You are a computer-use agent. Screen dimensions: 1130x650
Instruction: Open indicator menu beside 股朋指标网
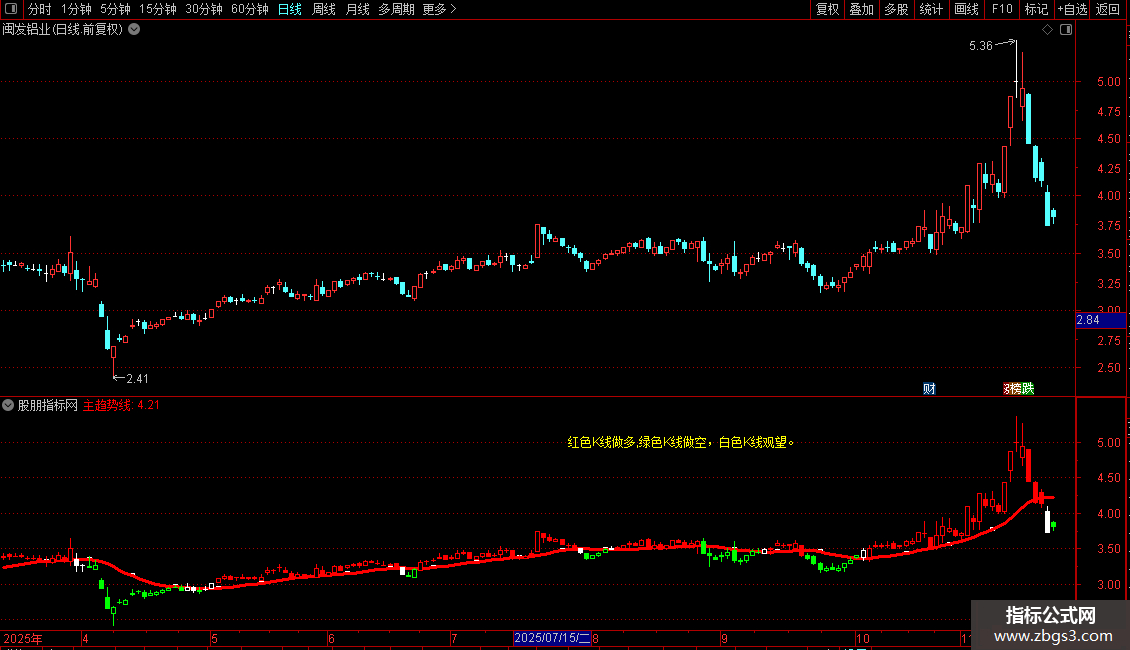8,405
